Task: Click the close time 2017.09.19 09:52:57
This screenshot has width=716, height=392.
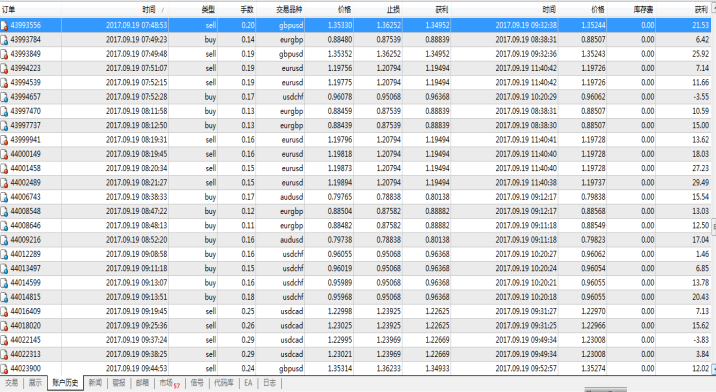Action: click(526, 369)
